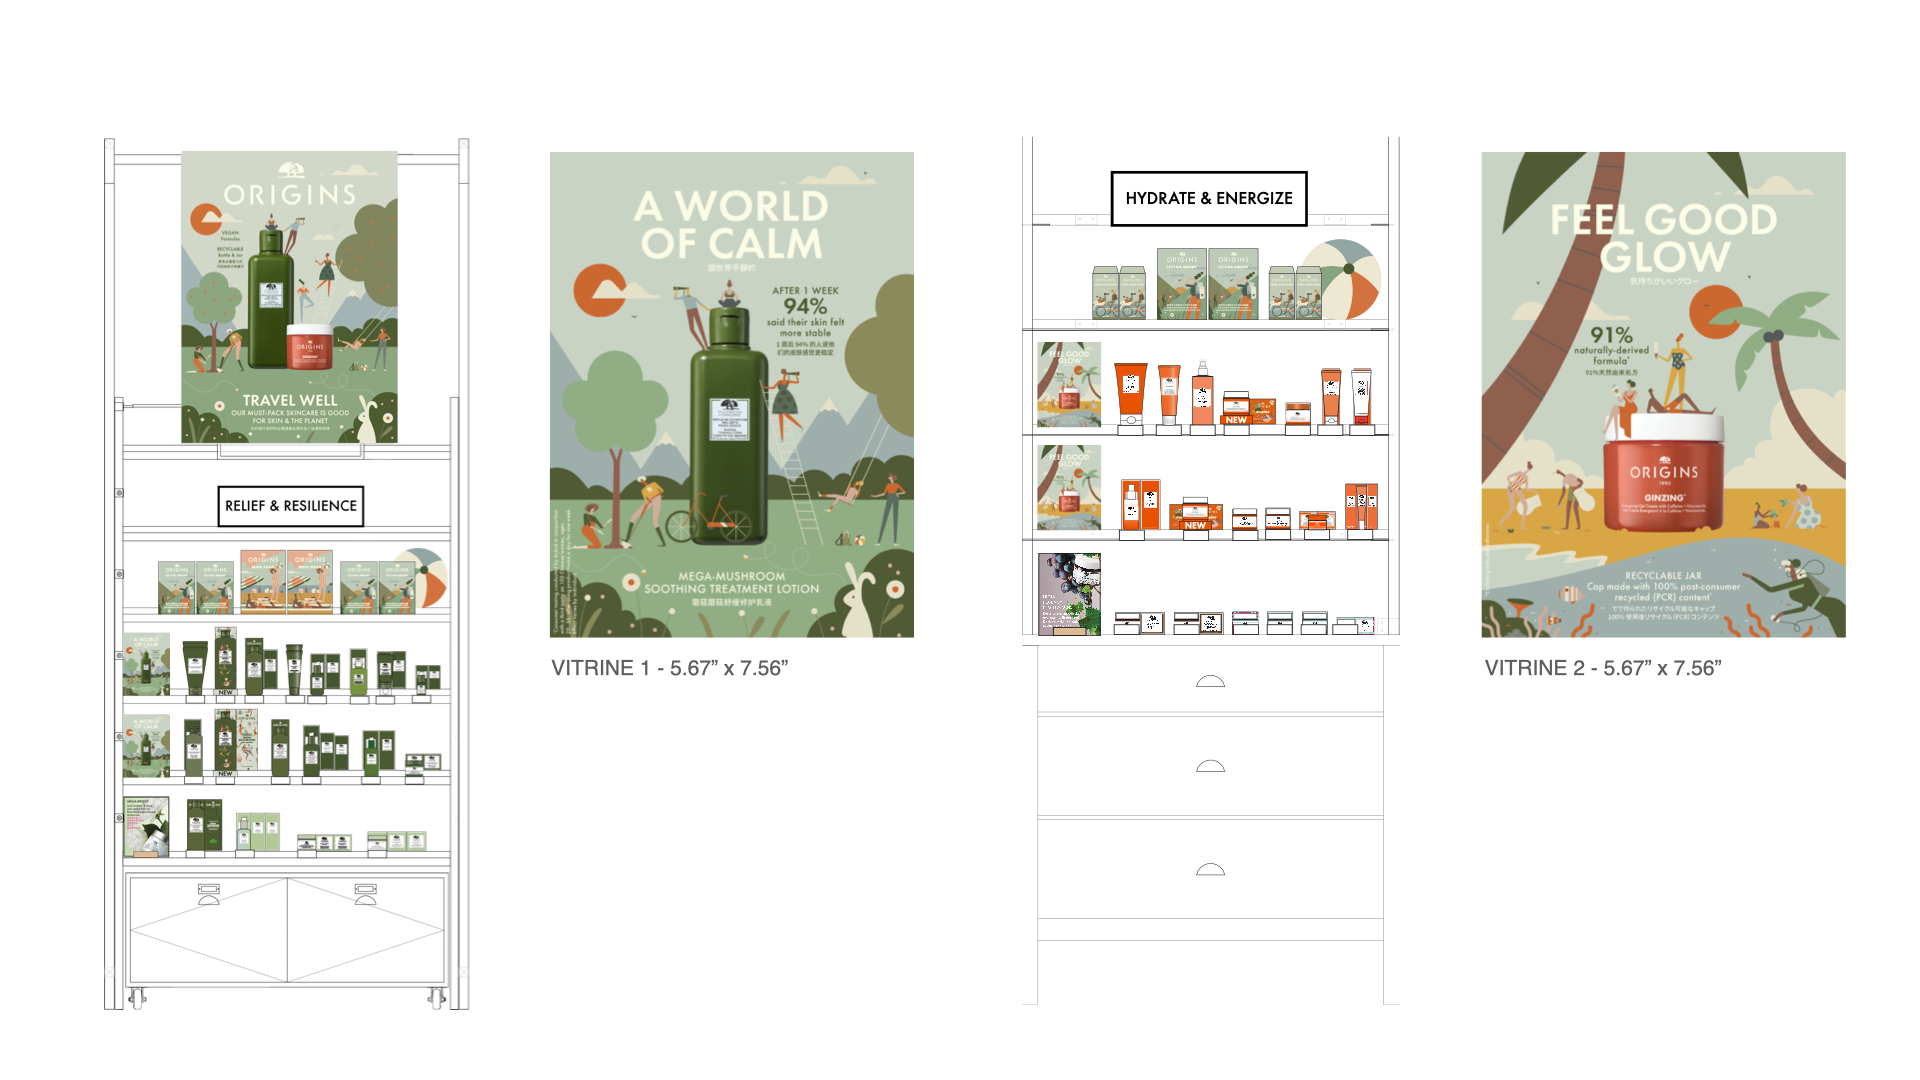This screenshot has height=1080, width=1920.
Task: Select the A World of Calm poster
Action: tap(731, 394)
